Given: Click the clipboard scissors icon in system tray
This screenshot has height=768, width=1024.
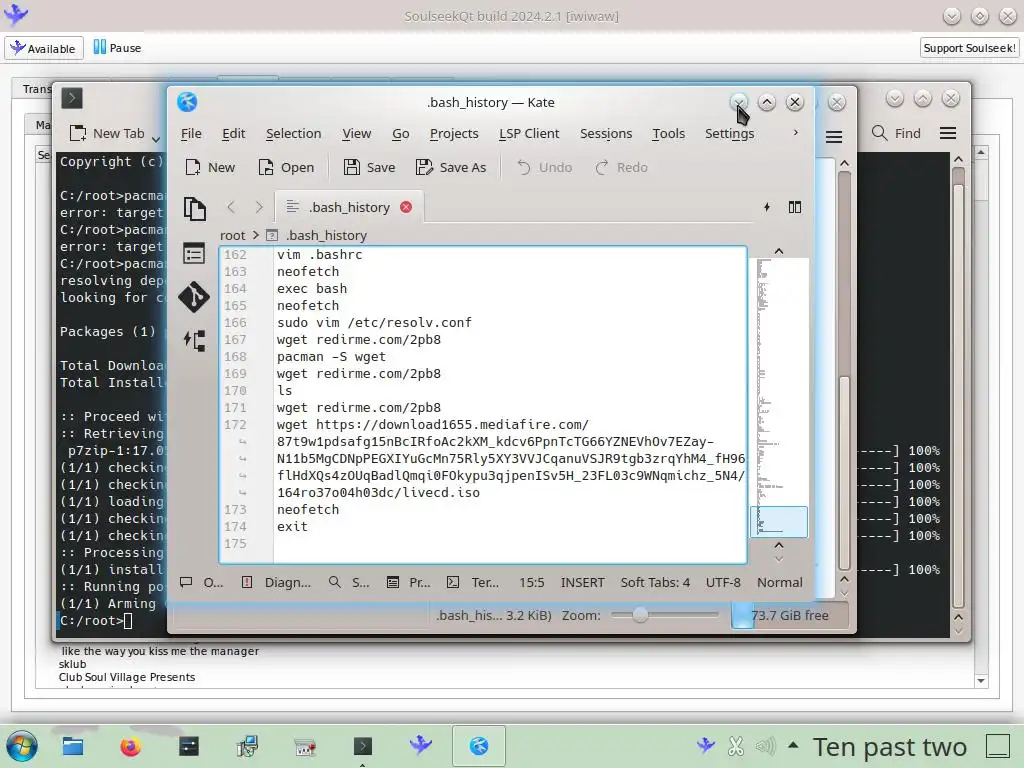Looking at the screenshot, I should coord(735,746).
